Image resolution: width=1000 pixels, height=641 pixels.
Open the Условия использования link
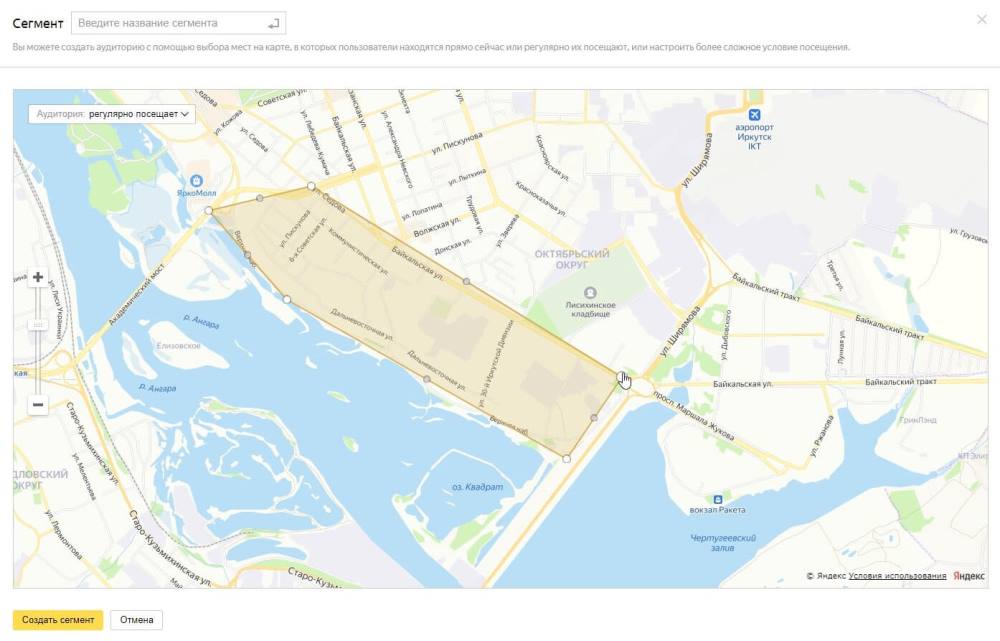pyautogui.click(x=897, y=576)
